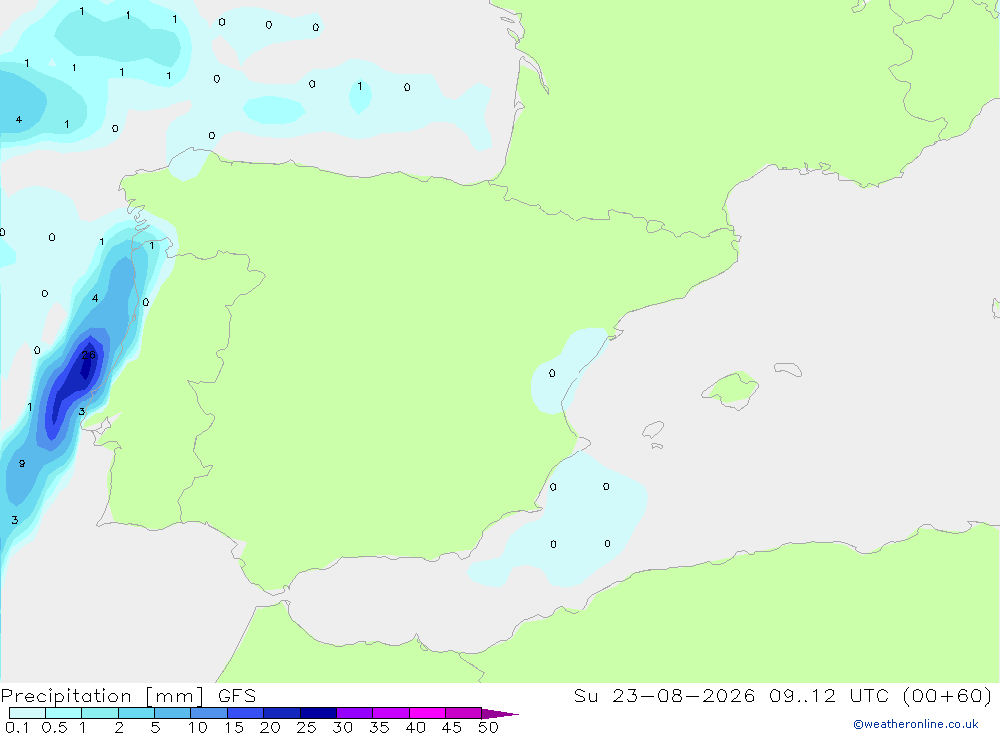Image resolution: width=1000 pixels, height=733 pixels.
Task: Click the legend scale label "45"
Action: [452, 727]
